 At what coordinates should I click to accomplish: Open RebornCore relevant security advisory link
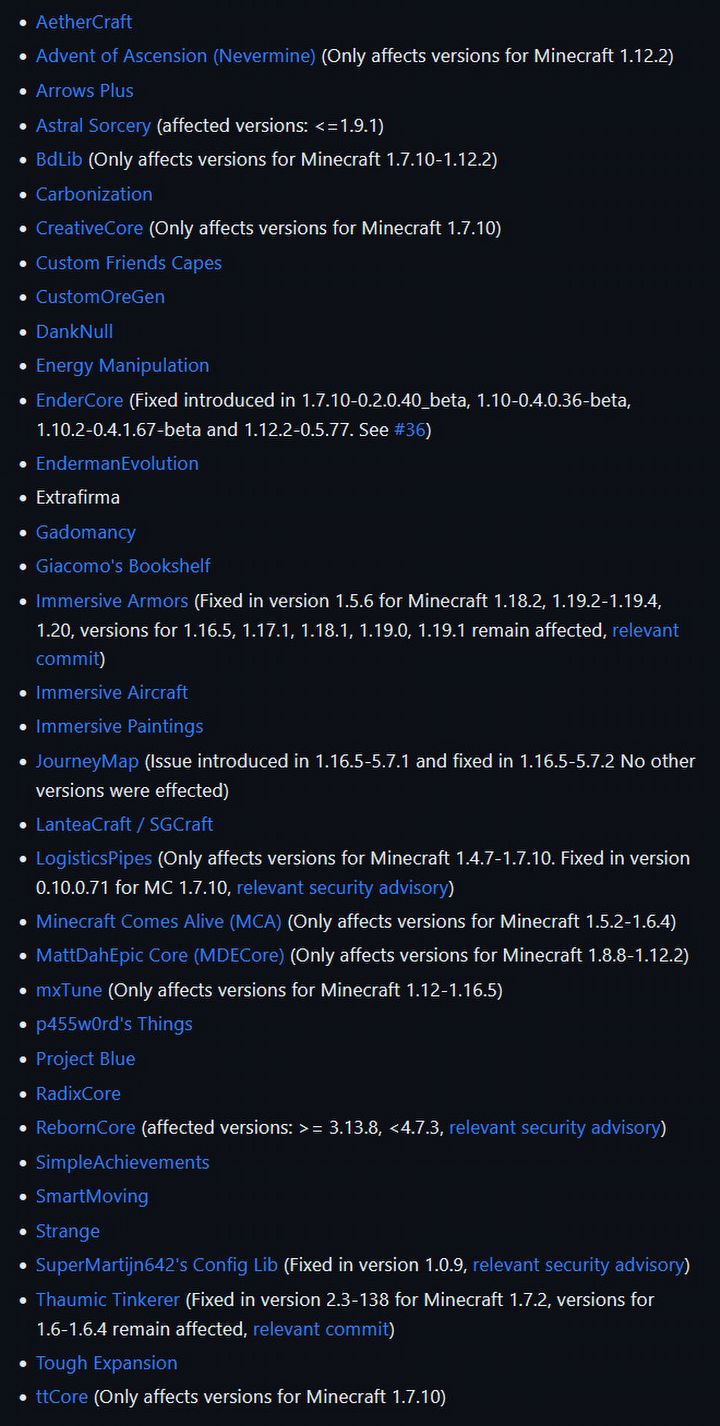tap(554, 1127)
